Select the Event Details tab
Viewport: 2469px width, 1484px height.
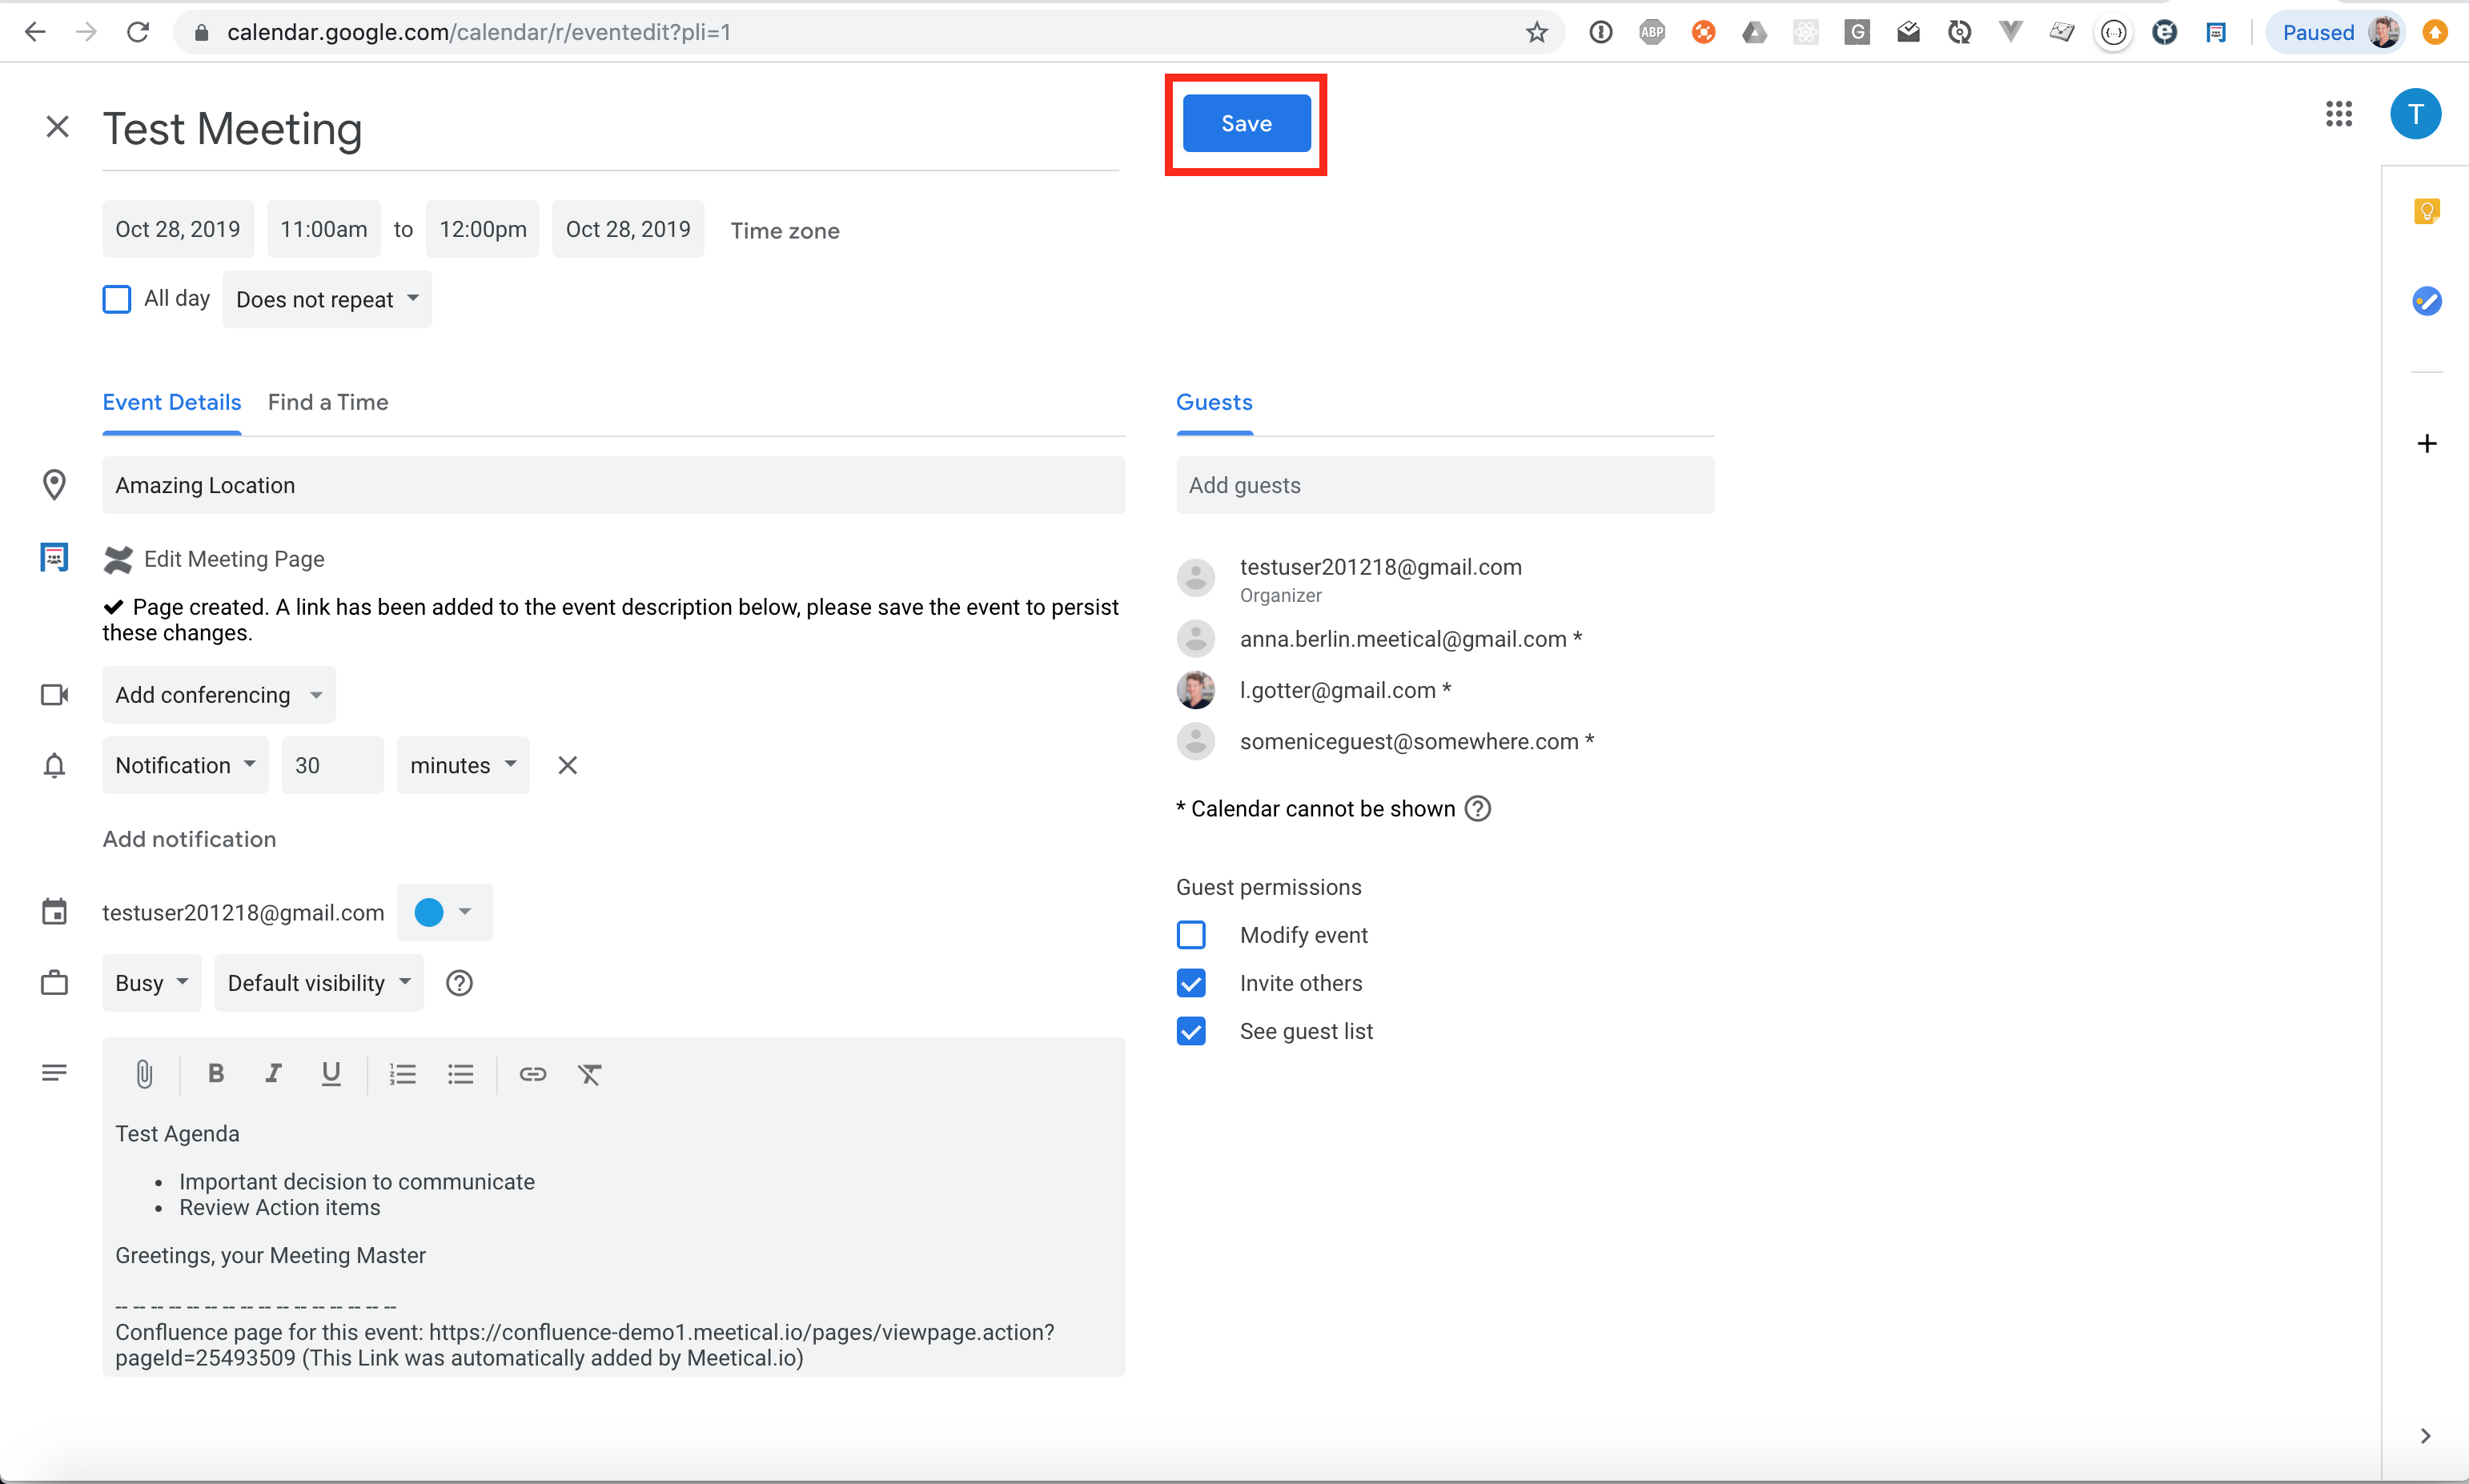pyautogui.click(x=172, y=402)
